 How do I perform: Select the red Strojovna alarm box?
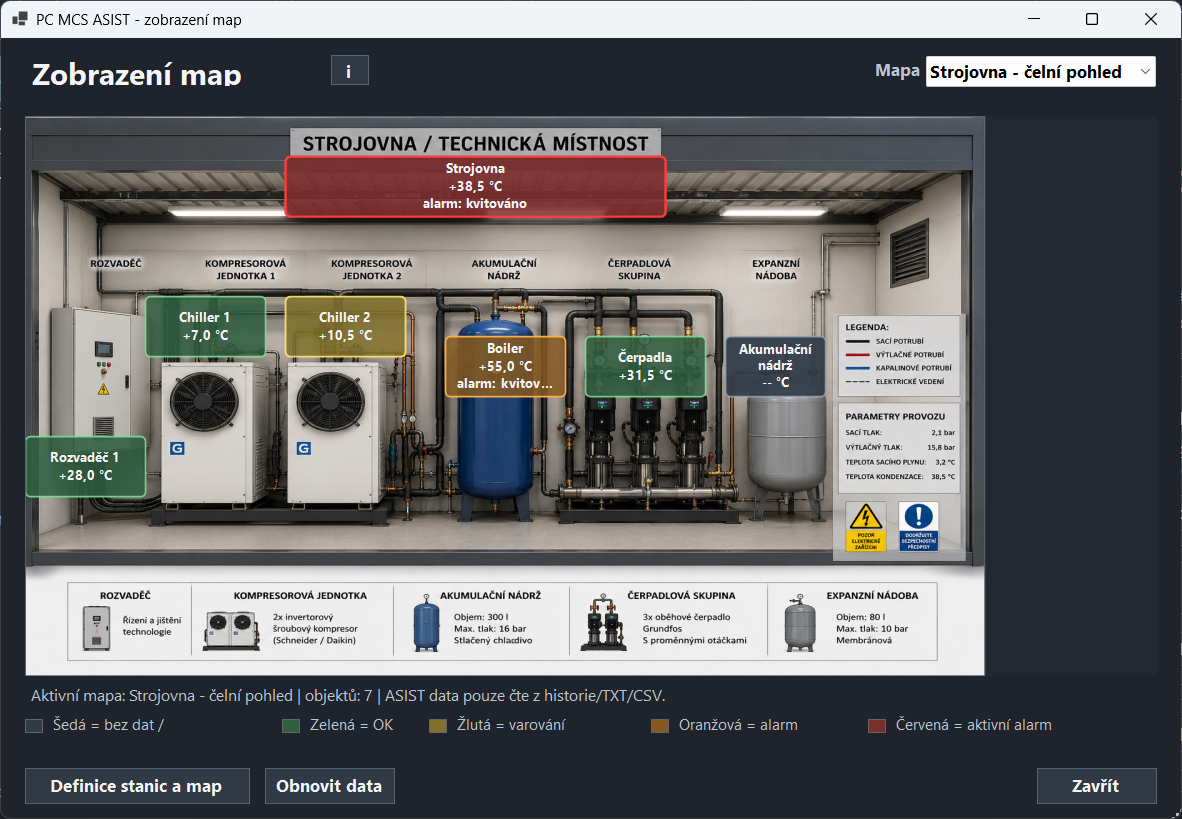pyautogui.click(x=475, y=186)
